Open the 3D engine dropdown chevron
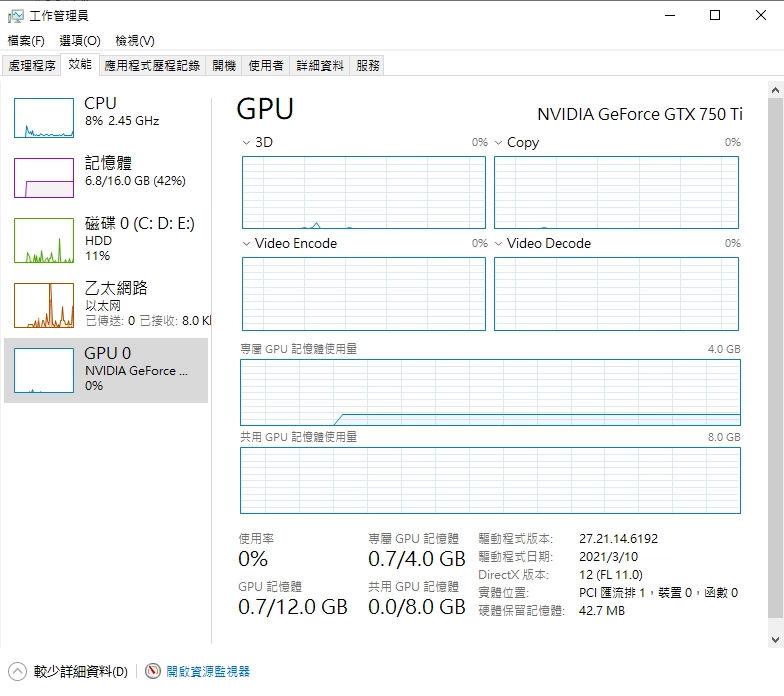Image resolution: width=784 pixels, height=696 pixels. click(x=246, y=142)
